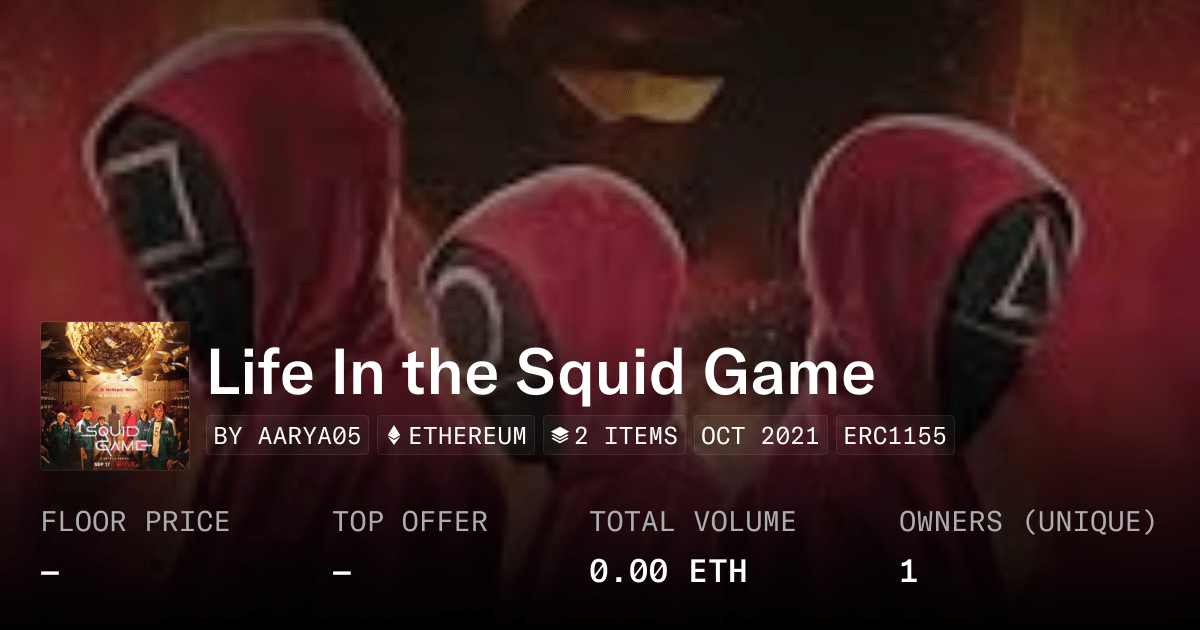
Task: Click the Life In the Squid Game title
Action: pos(541,372)
